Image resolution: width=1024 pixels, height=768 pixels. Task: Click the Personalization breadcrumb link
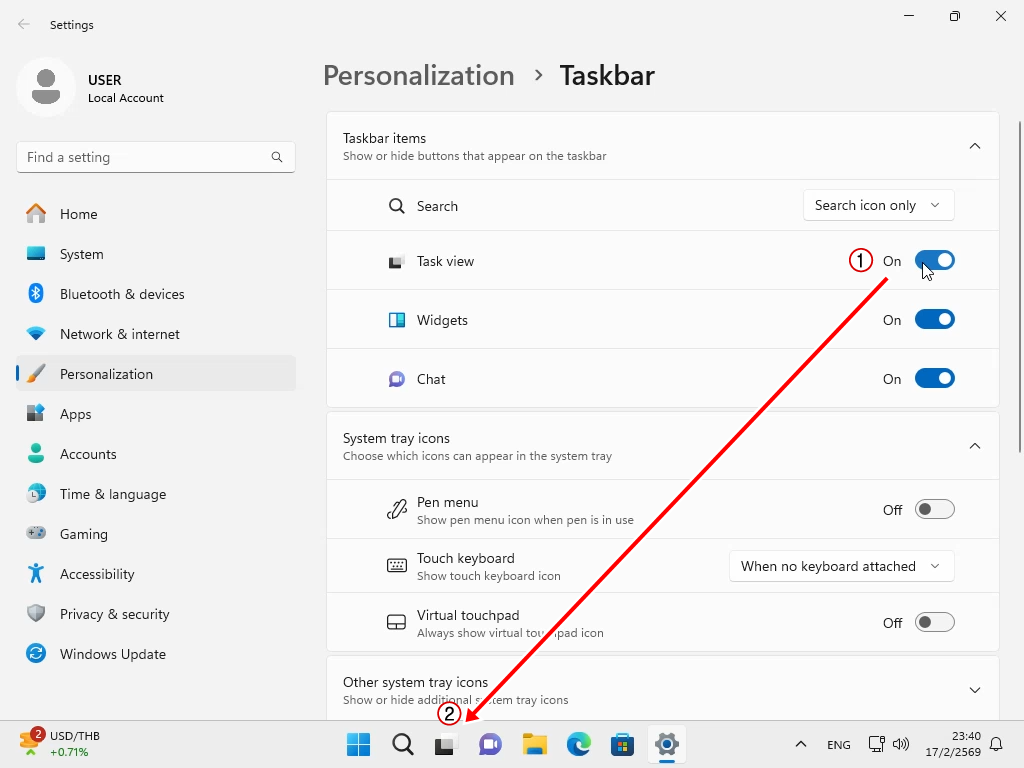pos(418,76)
